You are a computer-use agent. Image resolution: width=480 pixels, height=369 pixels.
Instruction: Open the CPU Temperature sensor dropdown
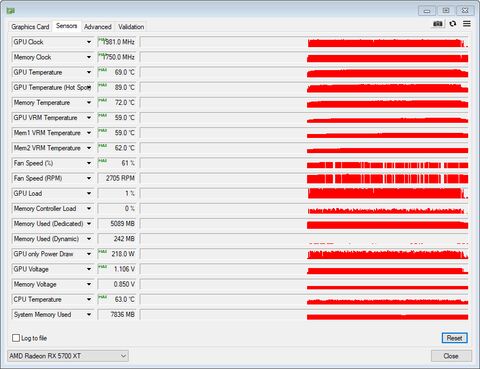89,299
